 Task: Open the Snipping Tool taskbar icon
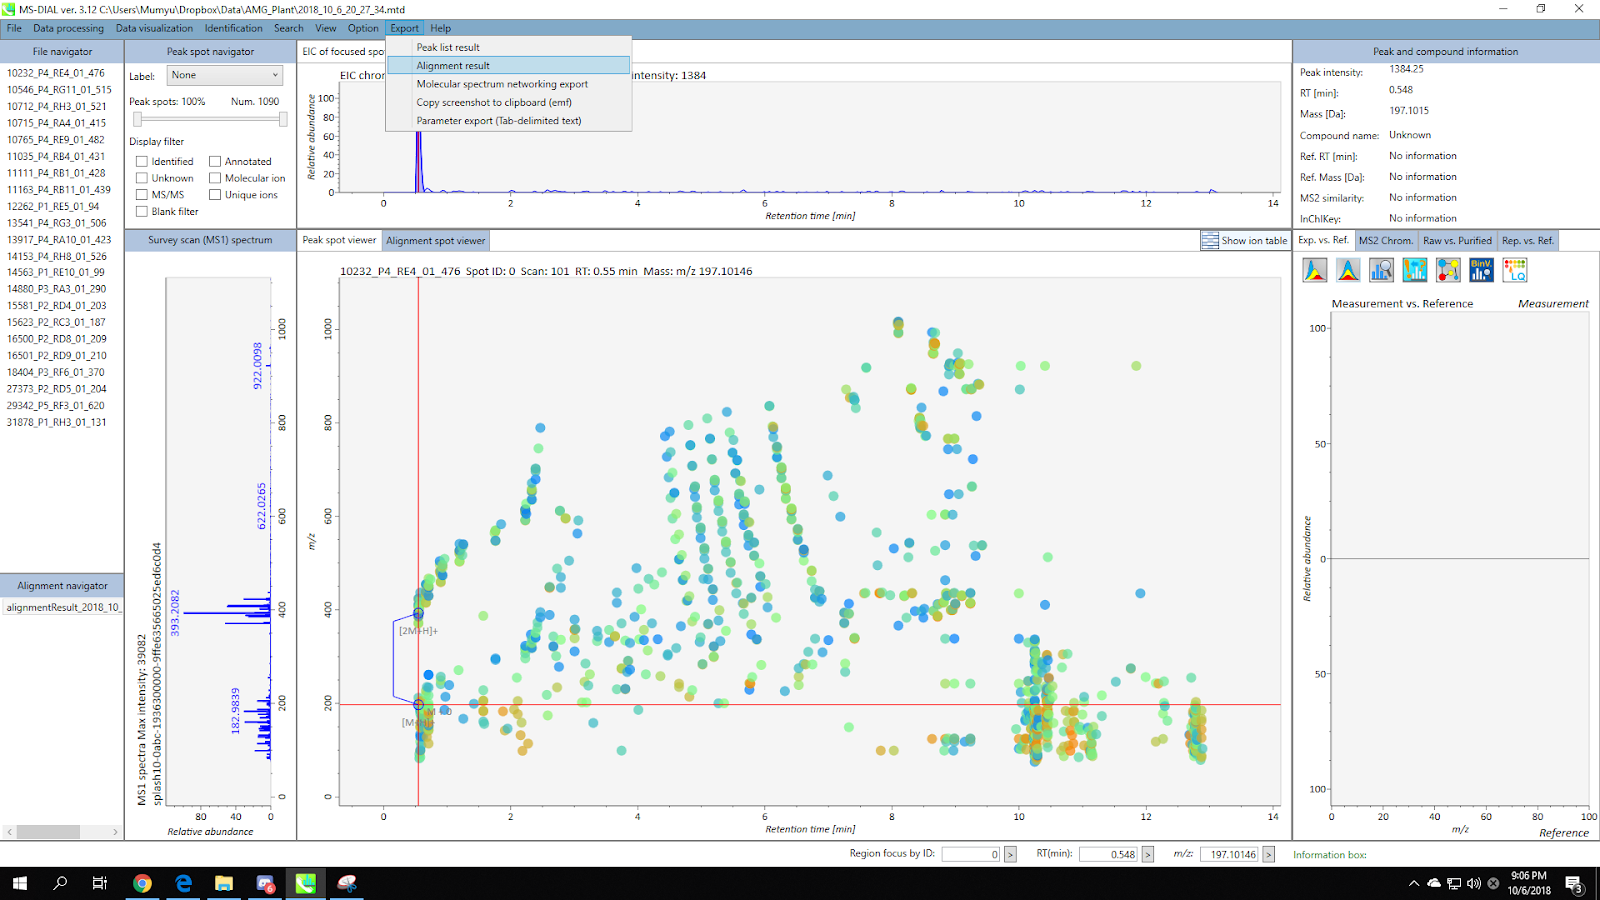[347, 883]
